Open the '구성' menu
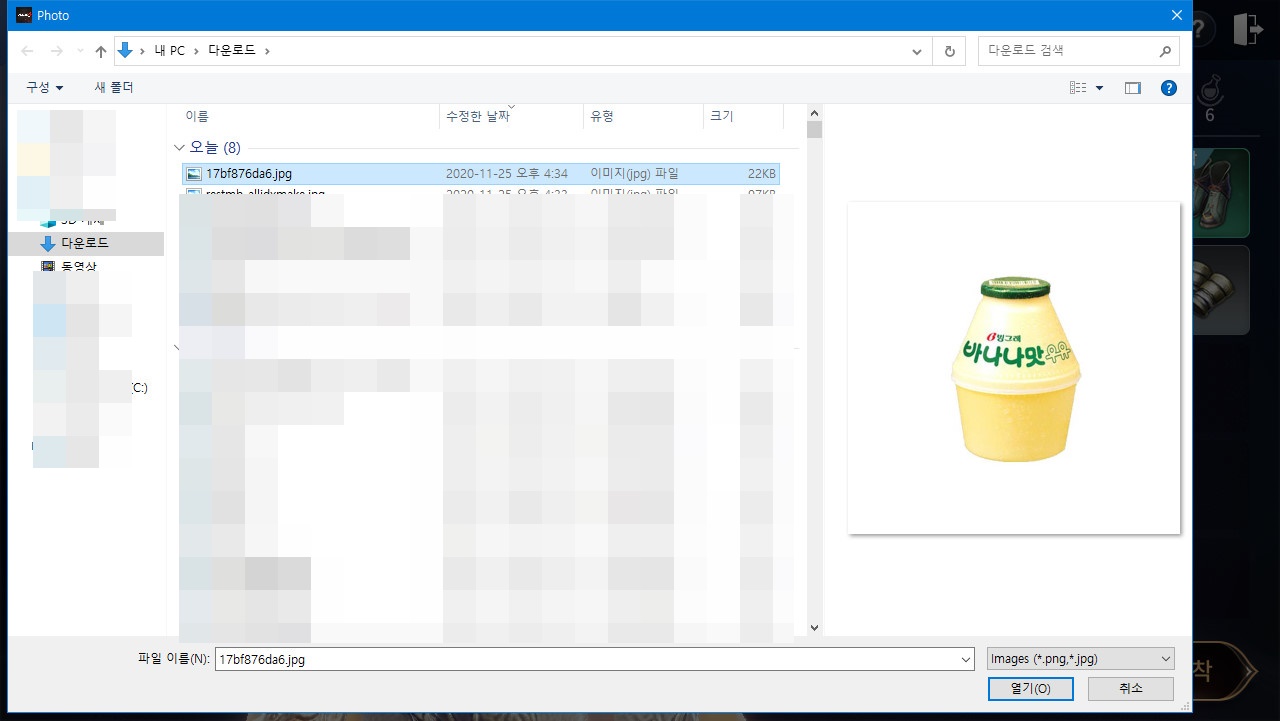This screenshot has height=721, width=1280. 45,88
